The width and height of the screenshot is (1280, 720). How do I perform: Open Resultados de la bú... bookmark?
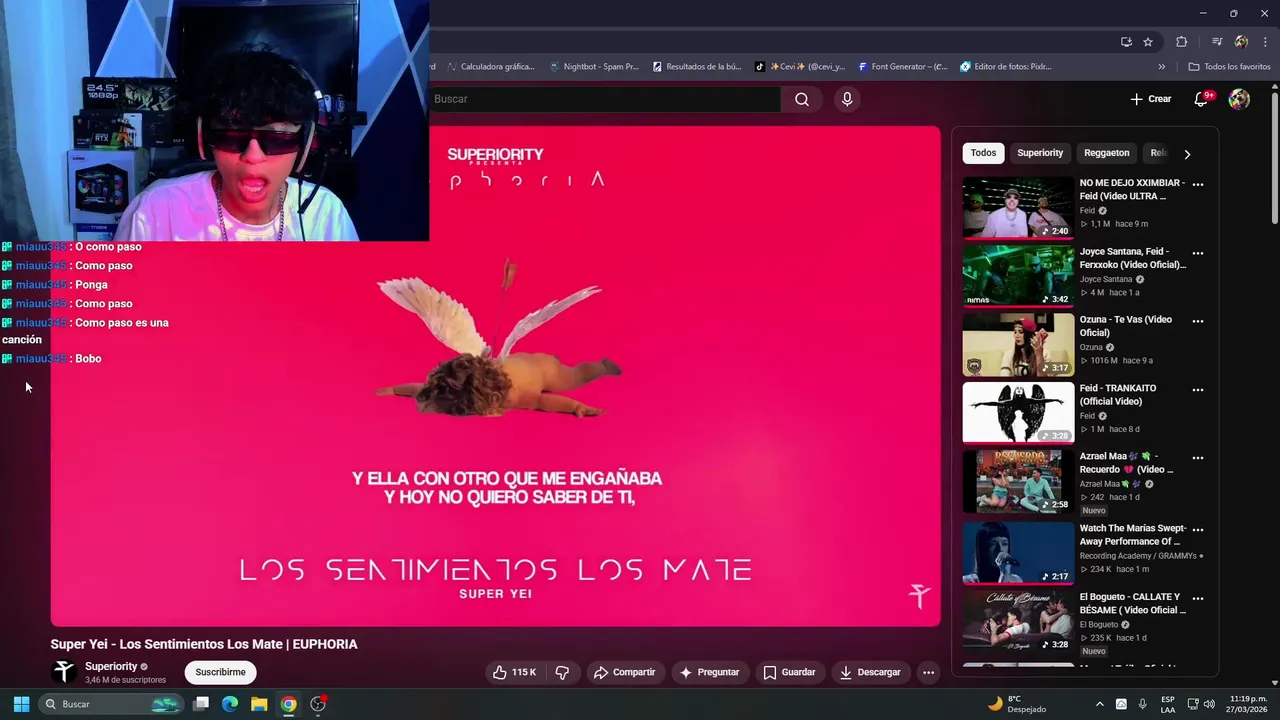click(697, 67)
